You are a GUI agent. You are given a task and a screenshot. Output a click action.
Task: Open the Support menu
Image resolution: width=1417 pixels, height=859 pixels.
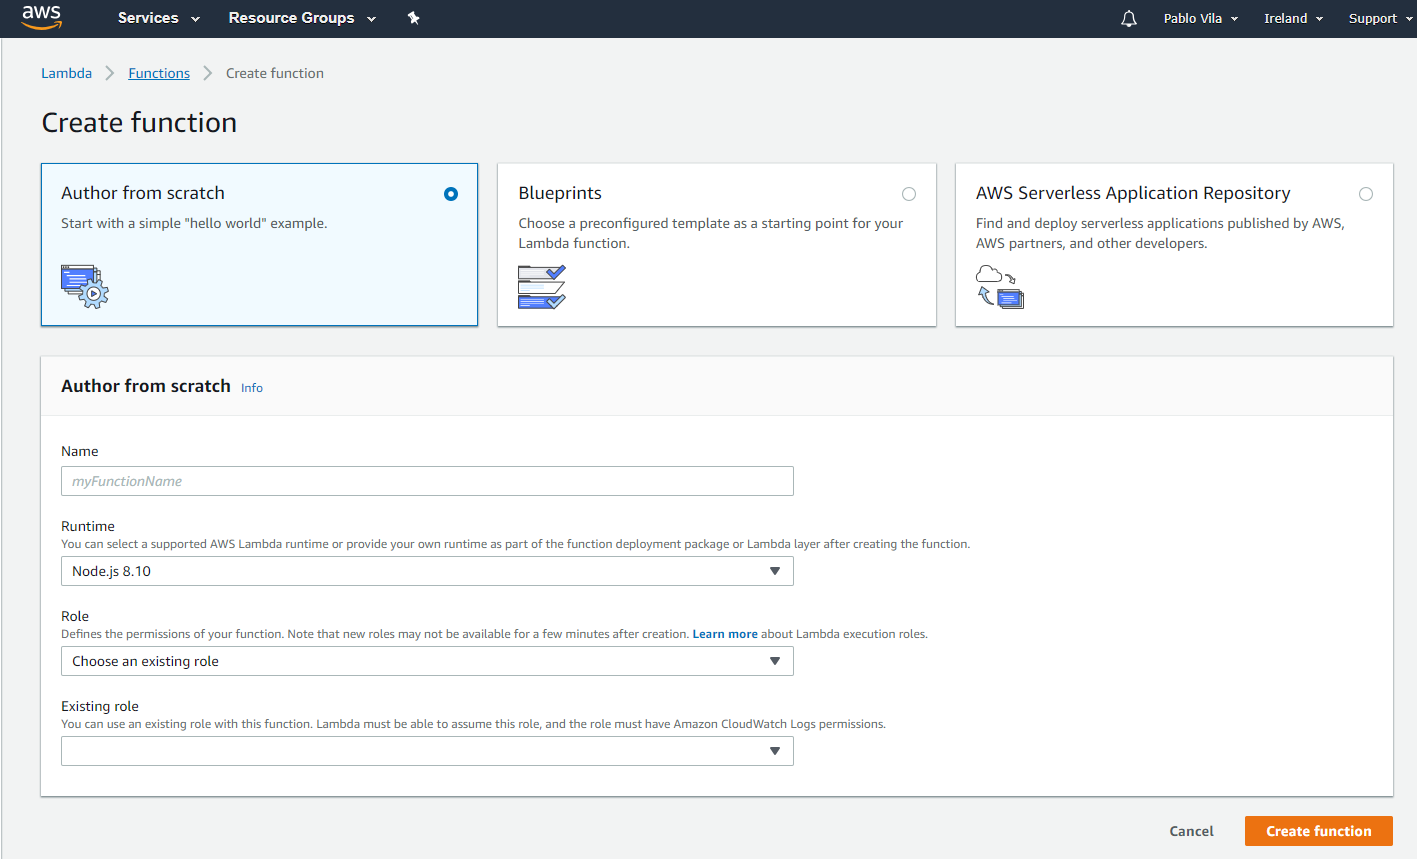click(1380, 18)
